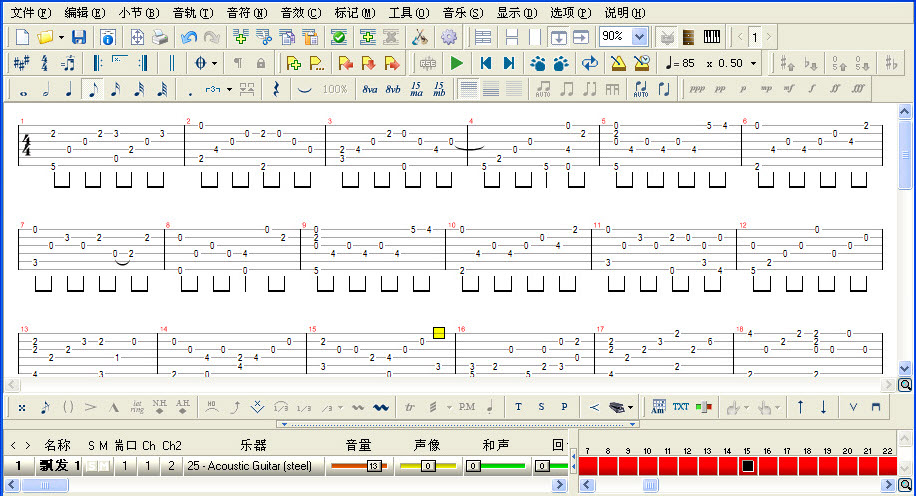
Task: Adjust the track 声像 pan slider
Action: 428,466
